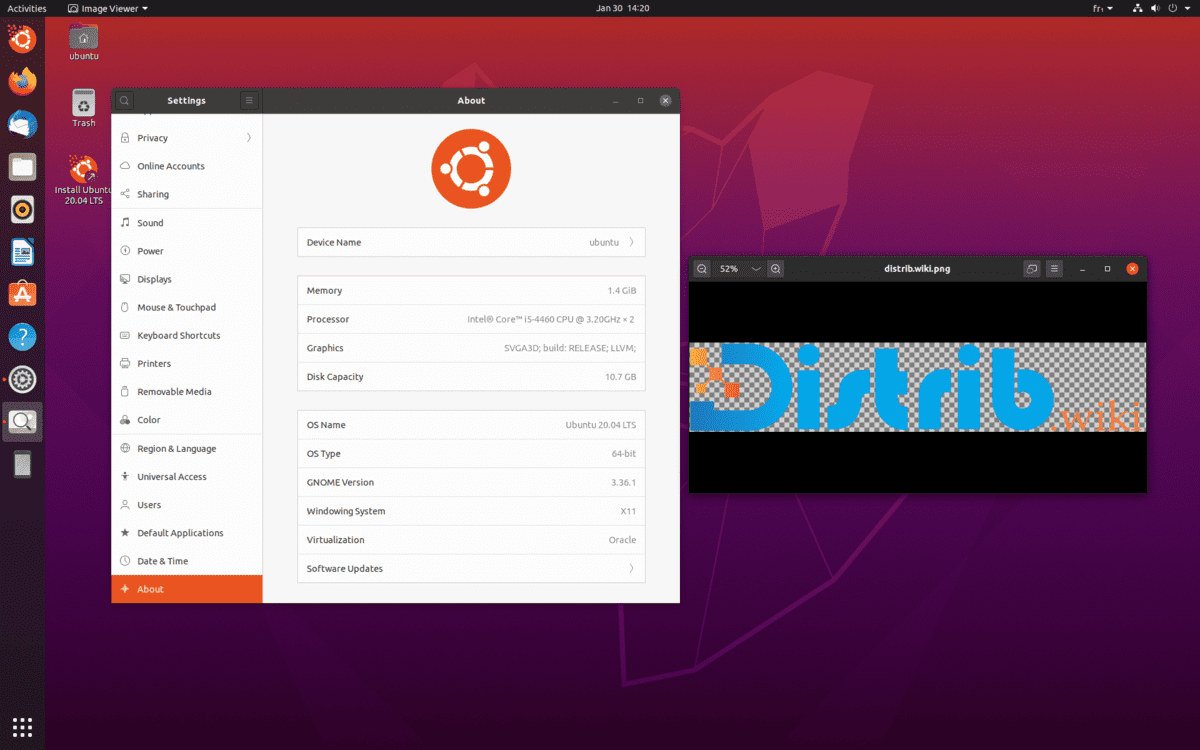Click the network icon in top bar
The image size is (1200, 750).
point(1138,8)
